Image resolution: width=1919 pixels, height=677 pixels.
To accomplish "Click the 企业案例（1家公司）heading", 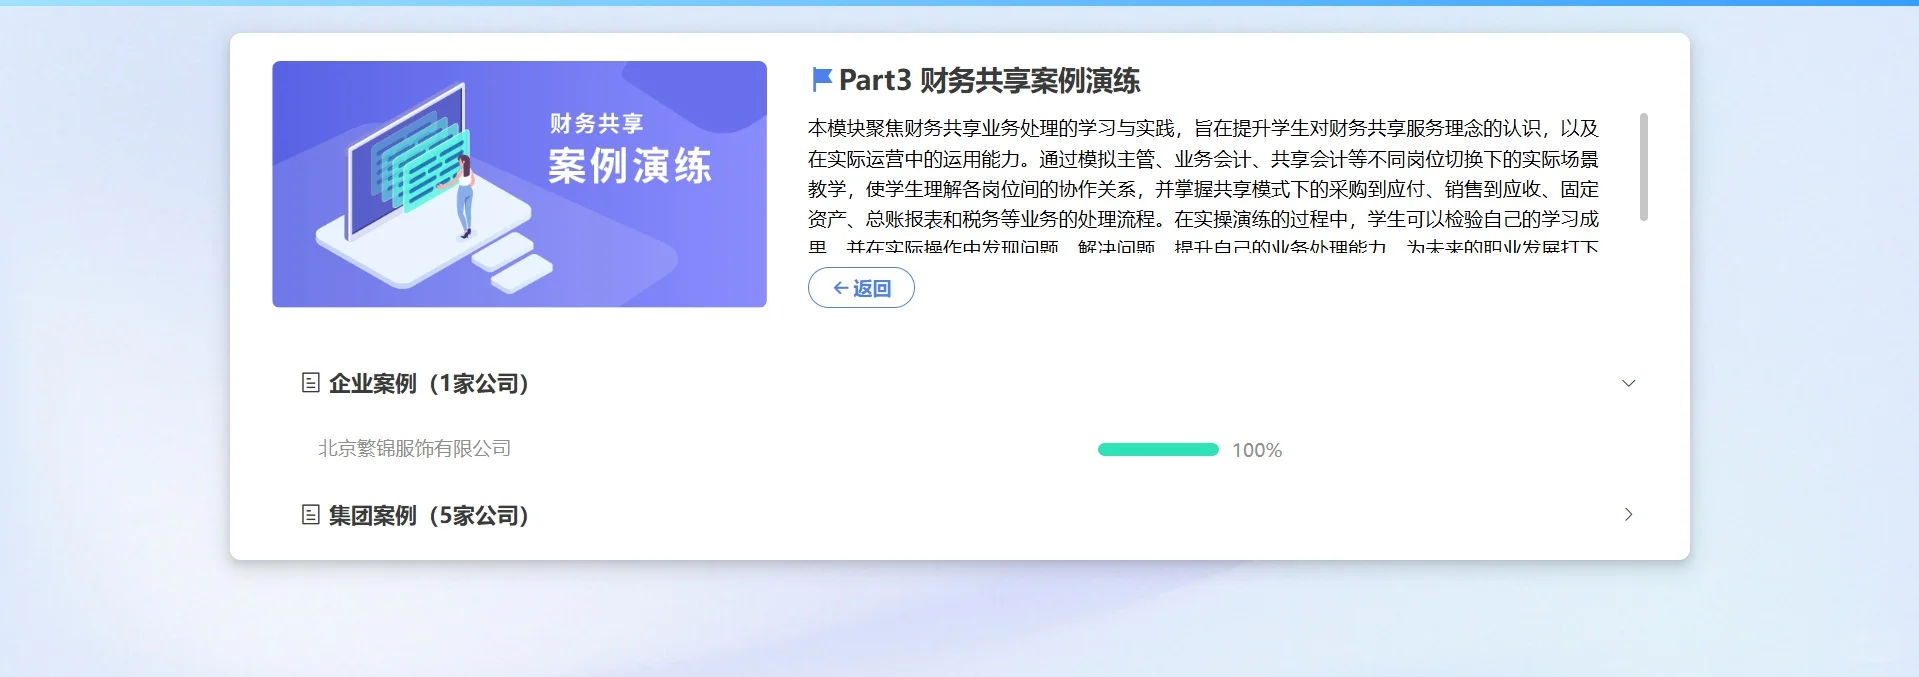I will coord(429,383).
